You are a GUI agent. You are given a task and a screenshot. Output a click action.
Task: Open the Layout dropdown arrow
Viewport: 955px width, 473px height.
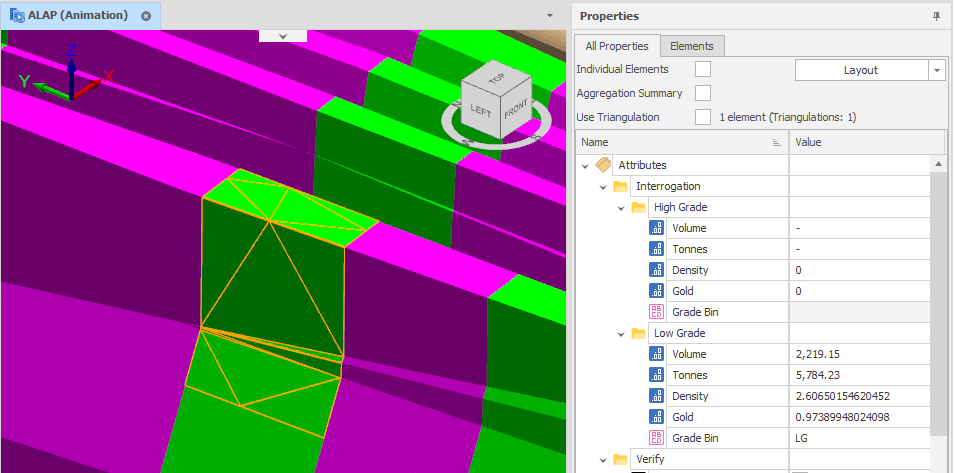click(936, 70)
